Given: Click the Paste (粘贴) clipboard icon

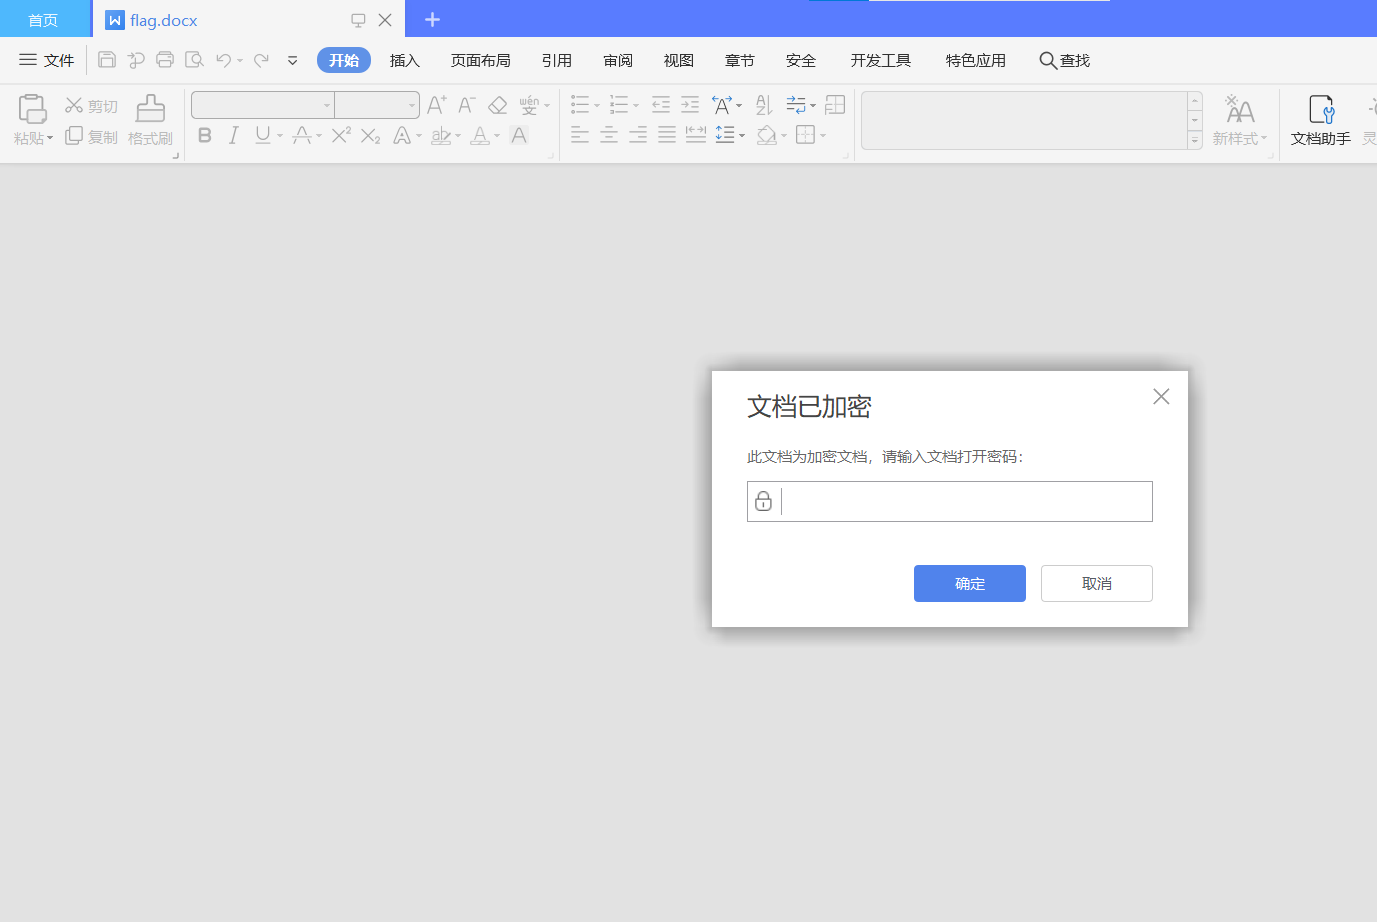Looking at the screenshot, I should point(32,109).
